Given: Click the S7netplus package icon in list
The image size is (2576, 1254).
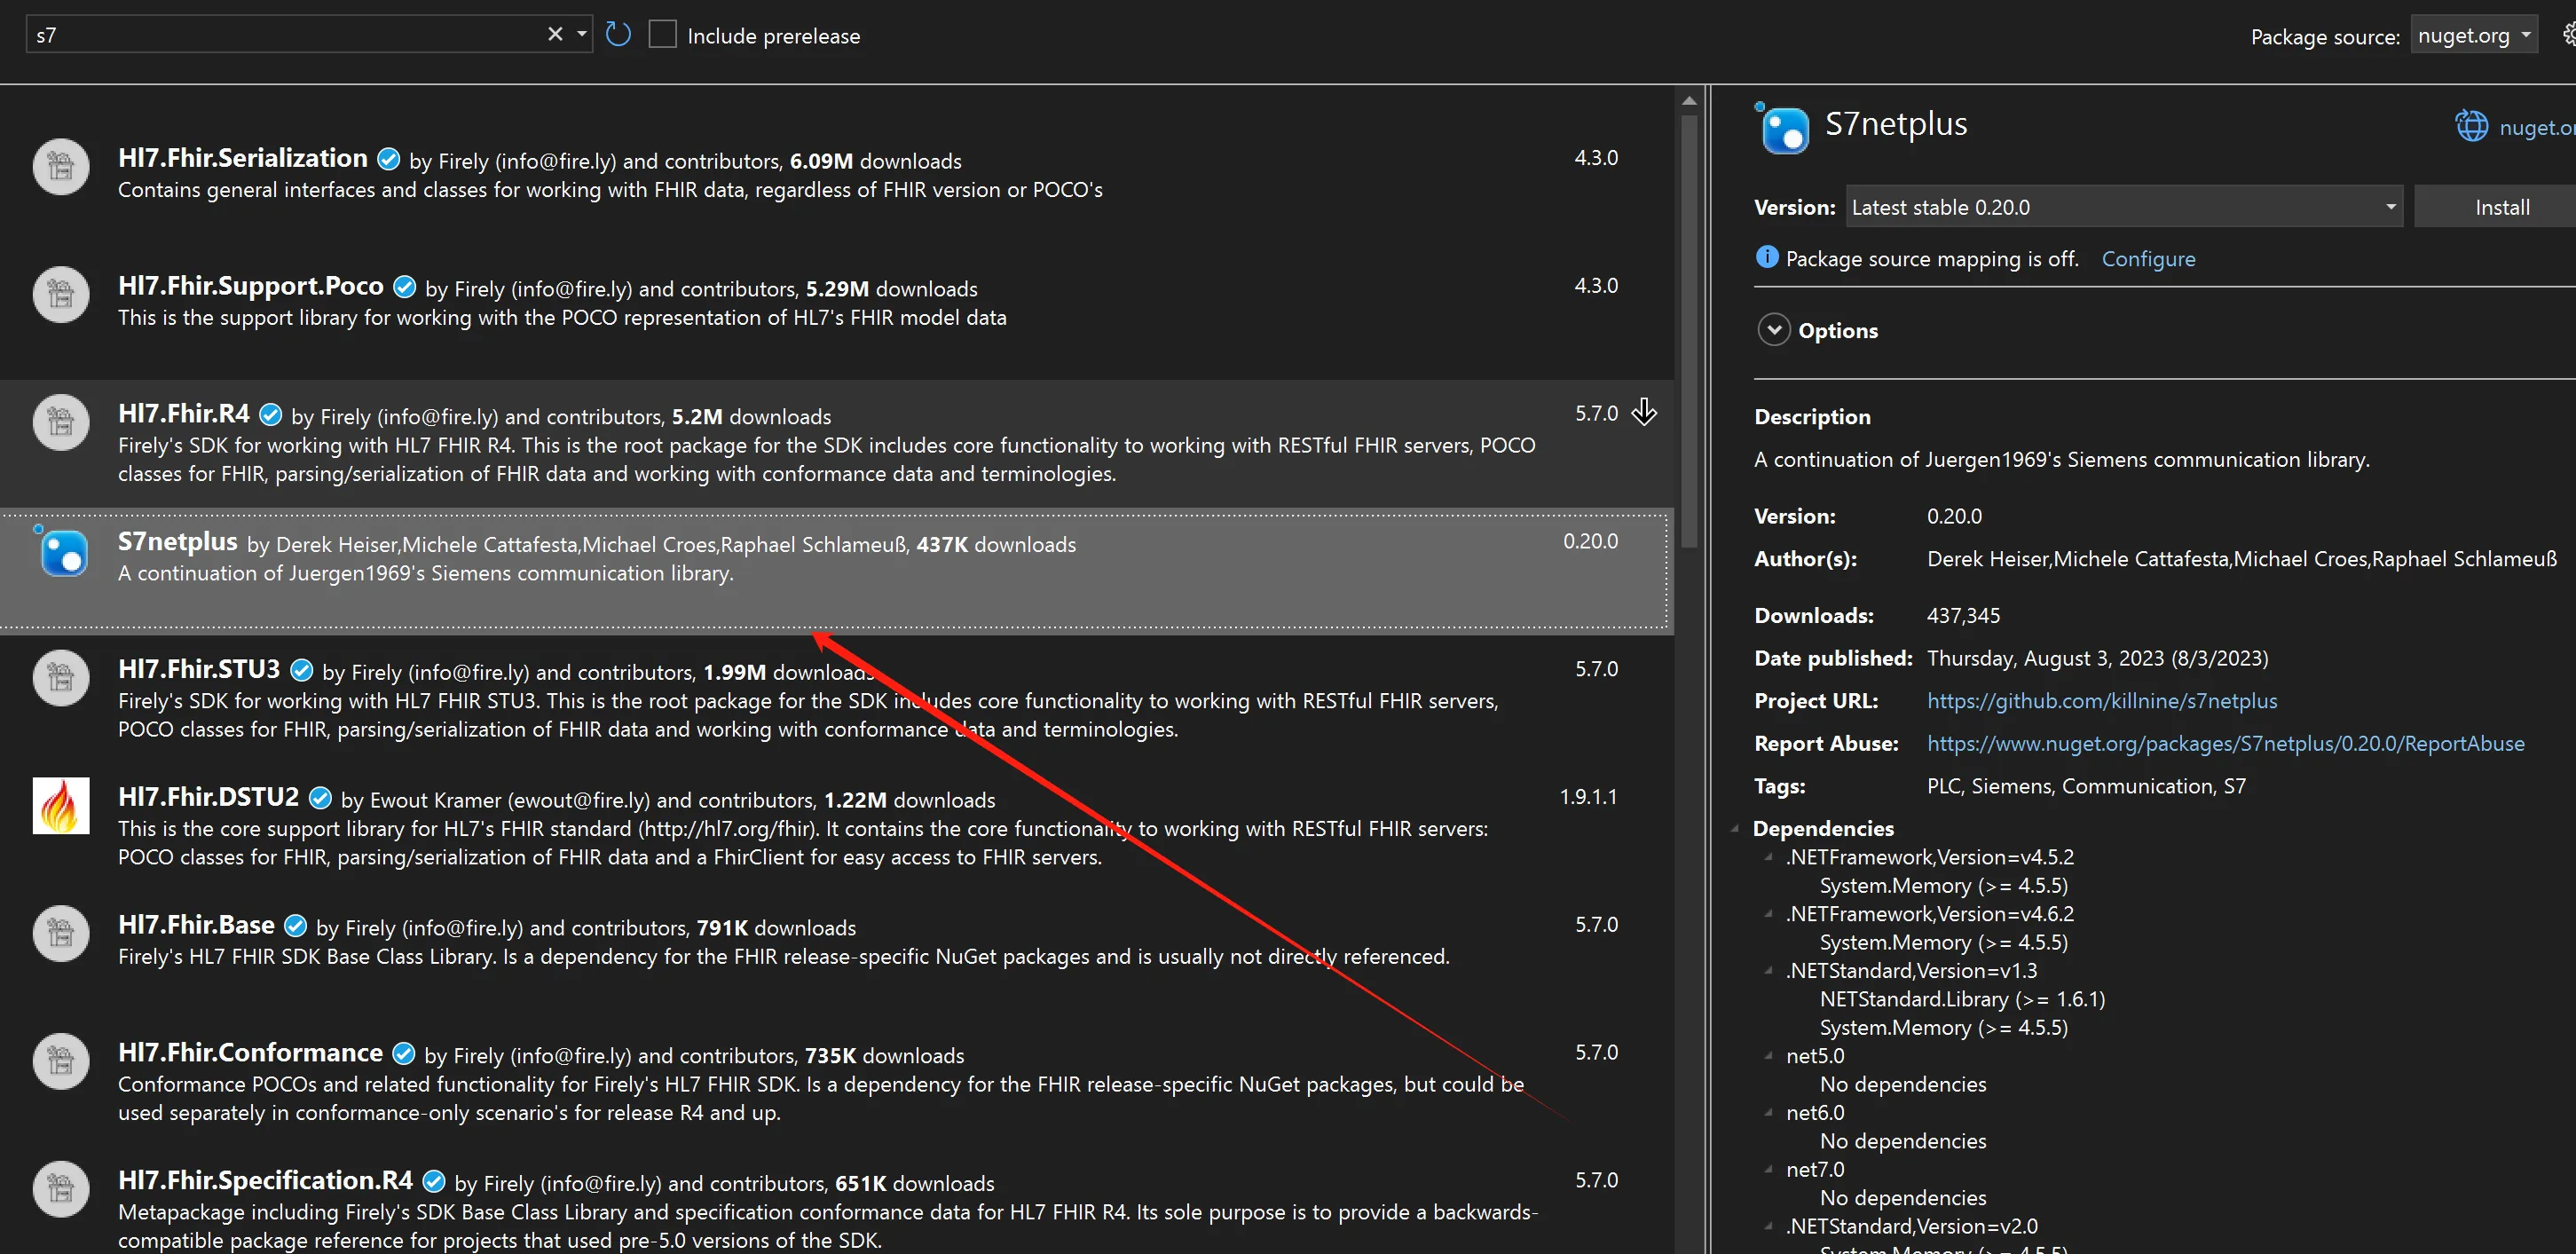Looking at the screenshot, I should (63, 552).
